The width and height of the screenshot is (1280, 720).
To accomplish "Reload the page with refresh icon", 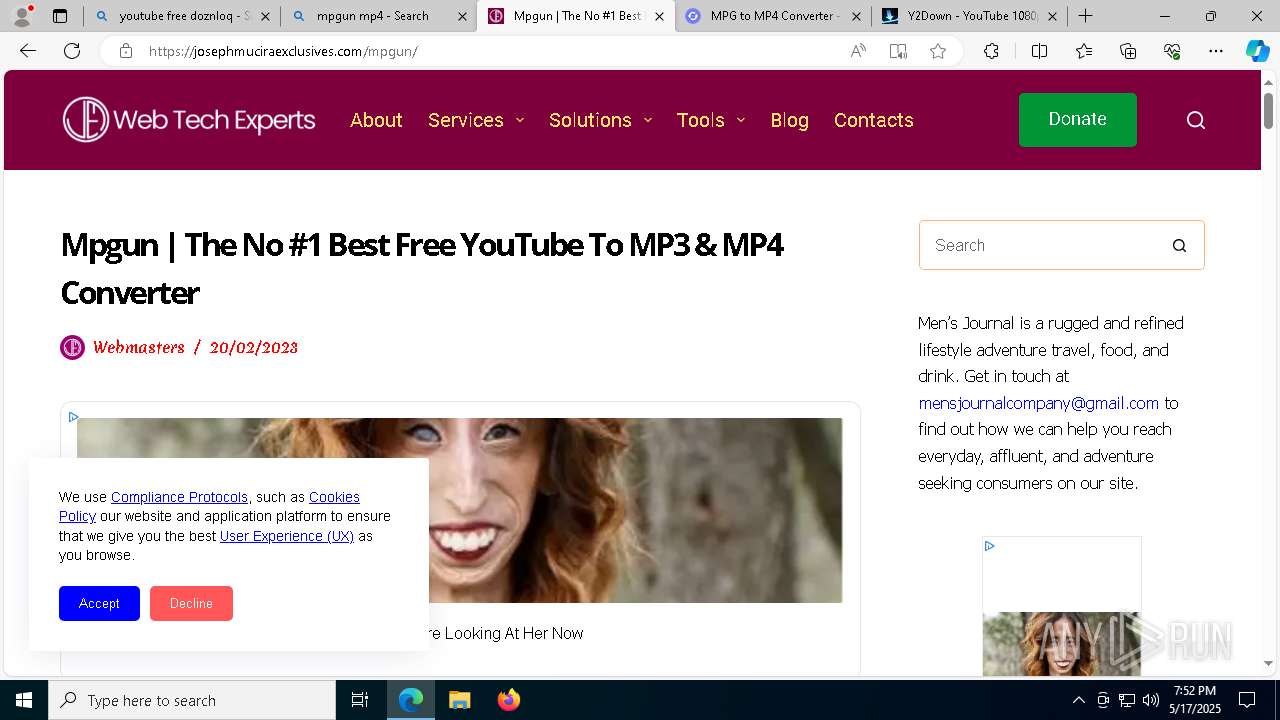I will pyautogui.click(x=72, y=51).
